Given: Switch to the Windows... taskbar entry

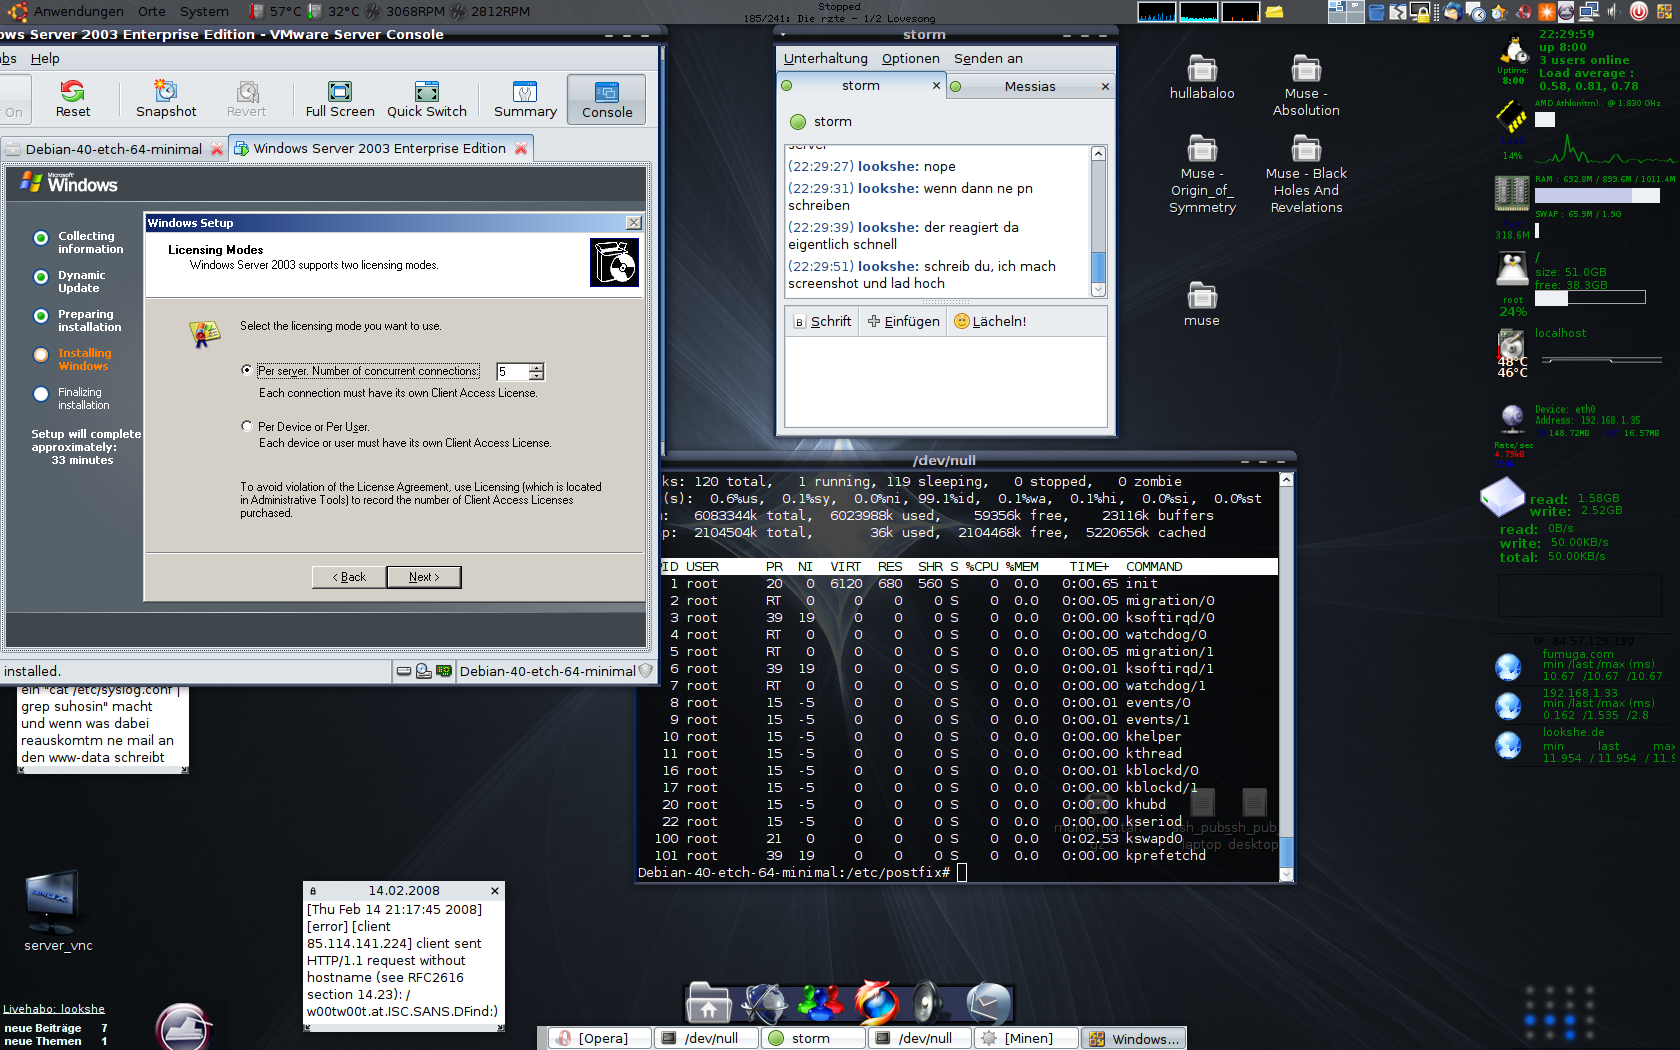Looking at the screenshot, I should tap(1135, 1038).
